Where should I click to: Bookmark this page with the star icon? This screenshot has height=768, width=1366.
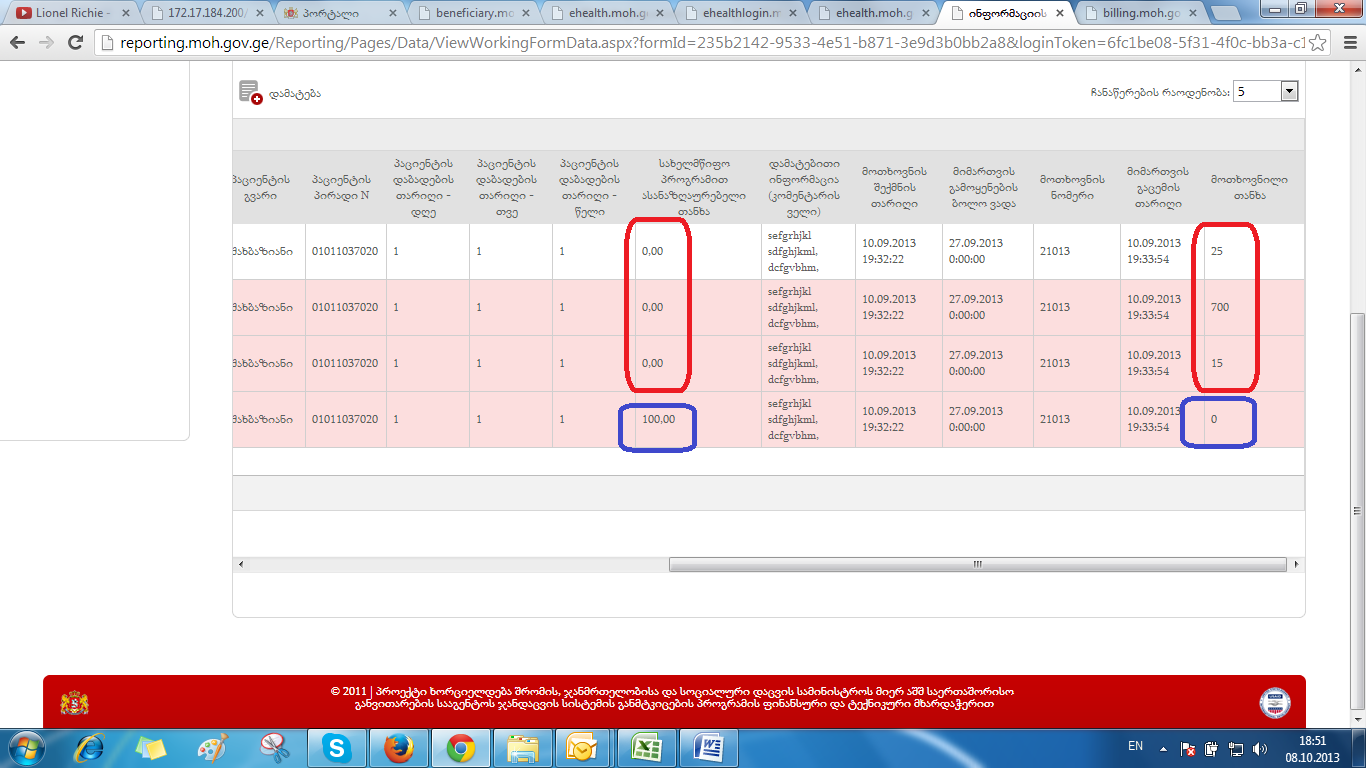tap(1318, 44)
